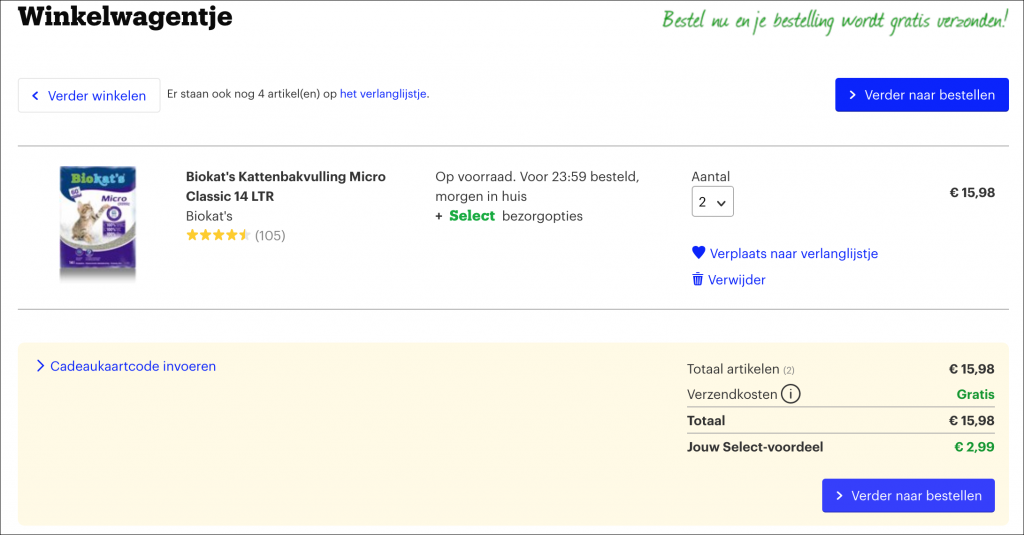Open Biokat's Kattenbakvulling Micro Classic product title
Viewport: 1024px width, 535px height.
pos(285,186)
